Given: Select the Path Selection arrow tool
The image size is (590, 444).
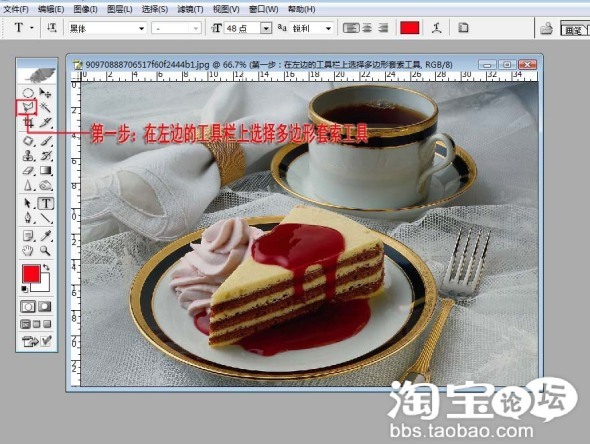Looking at the screenshot, I should (x=28, y=204).
